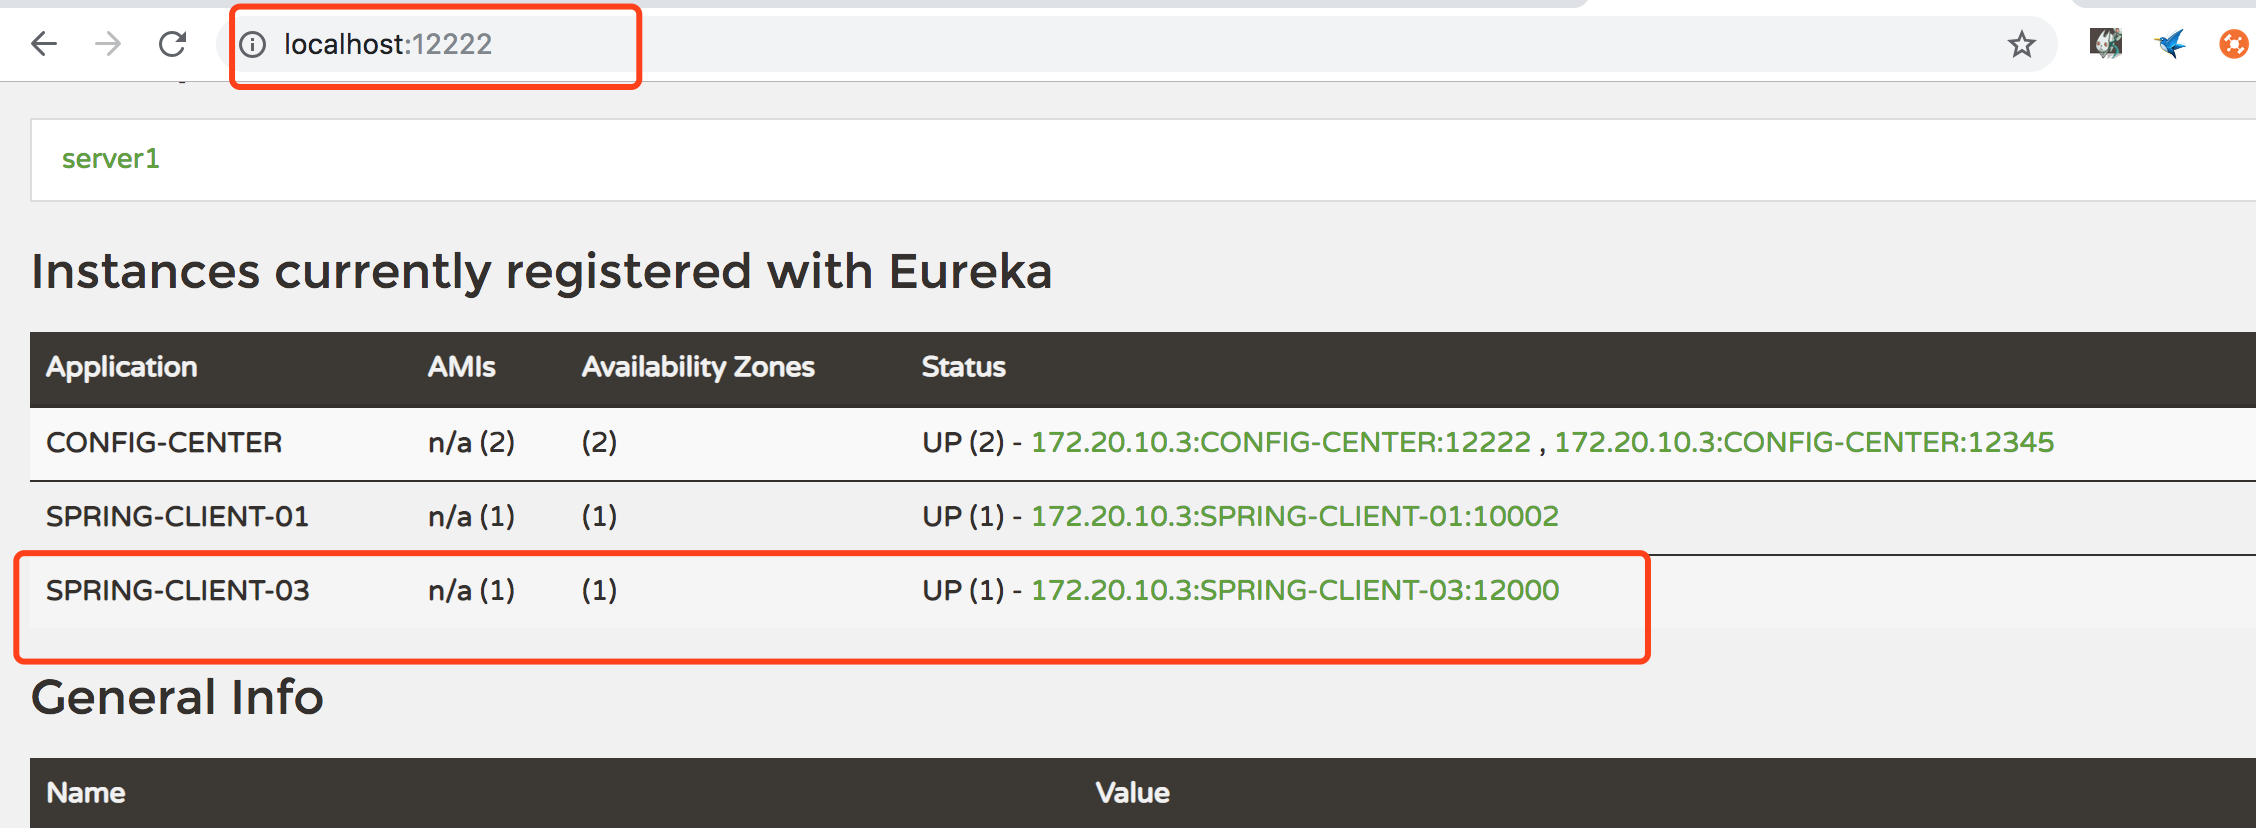Click availability zones (1) for SPRING-CLIENT-03

pos(600,590)
